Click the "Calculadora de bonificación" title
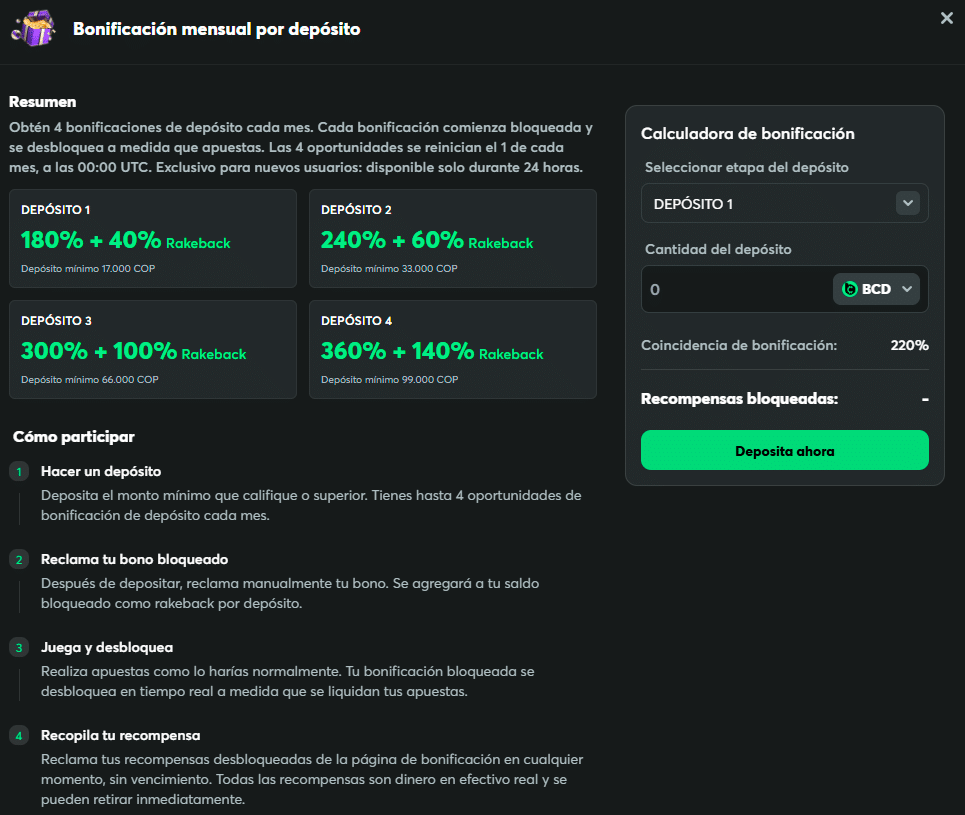The image size is (965, 815). [748, 134]
